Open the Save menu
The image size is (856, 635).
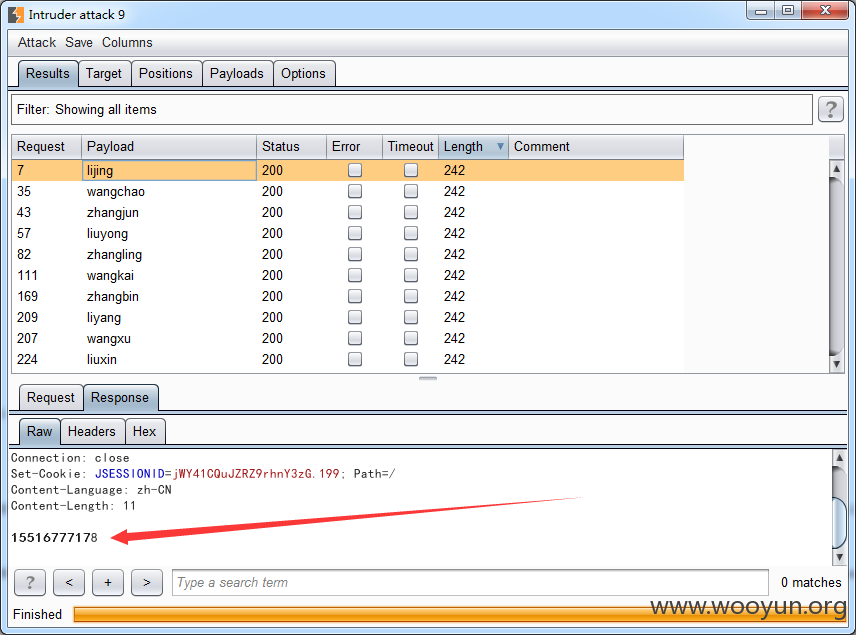coord(79,43)
